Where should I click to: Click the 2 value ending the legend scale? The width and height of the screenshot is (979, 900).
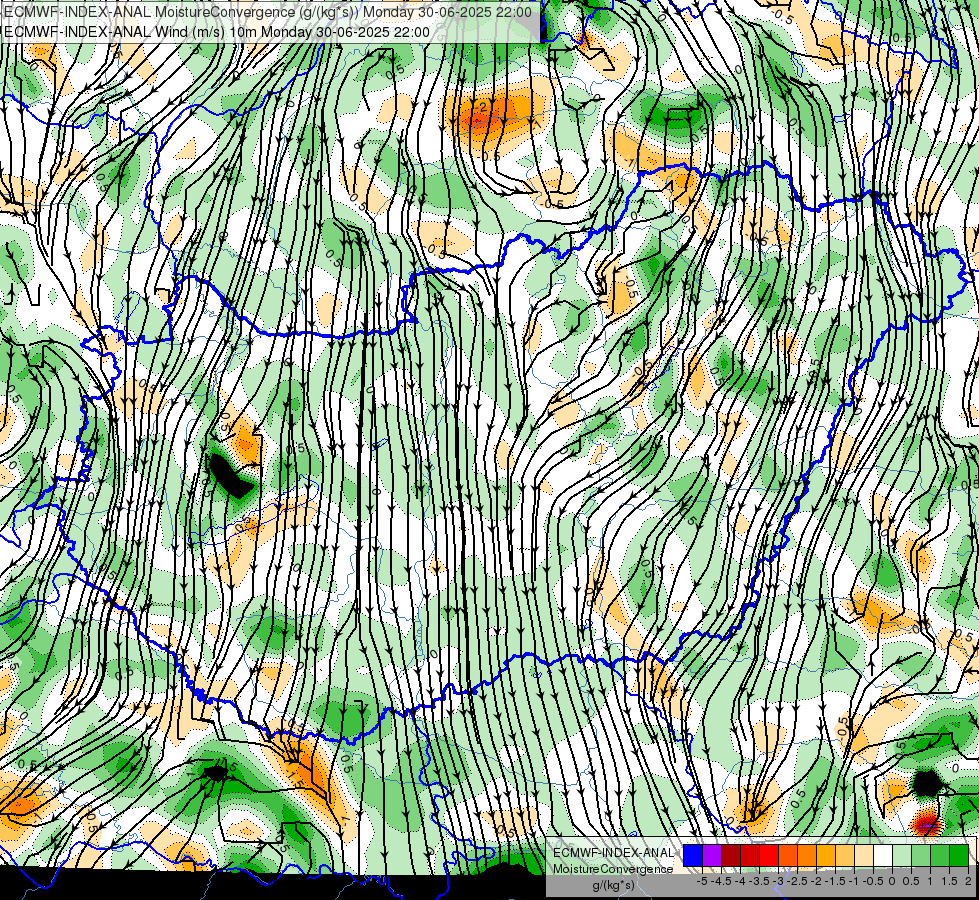[x=968, y=881]
